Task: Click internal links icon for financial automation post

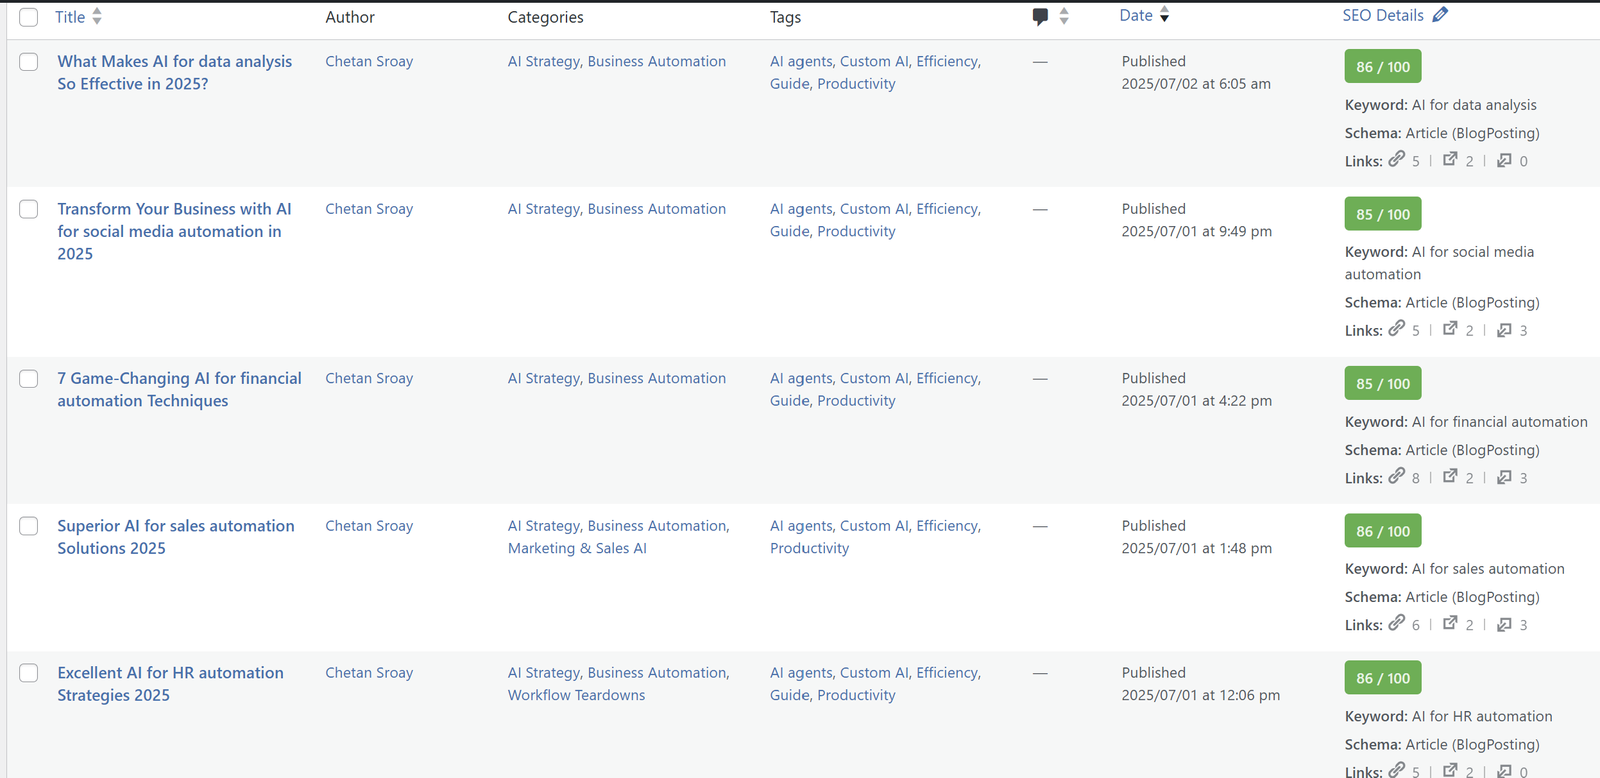Action: click(1397, 476)
